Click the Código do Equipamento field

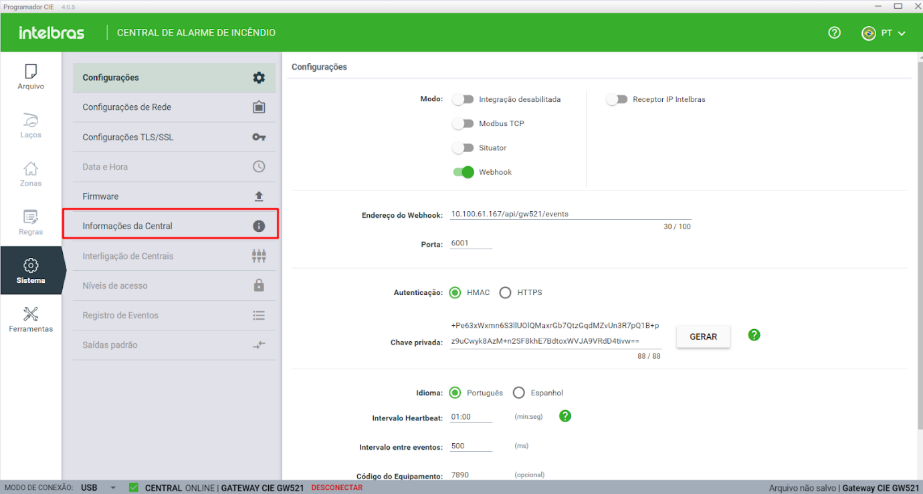(471, 475)
